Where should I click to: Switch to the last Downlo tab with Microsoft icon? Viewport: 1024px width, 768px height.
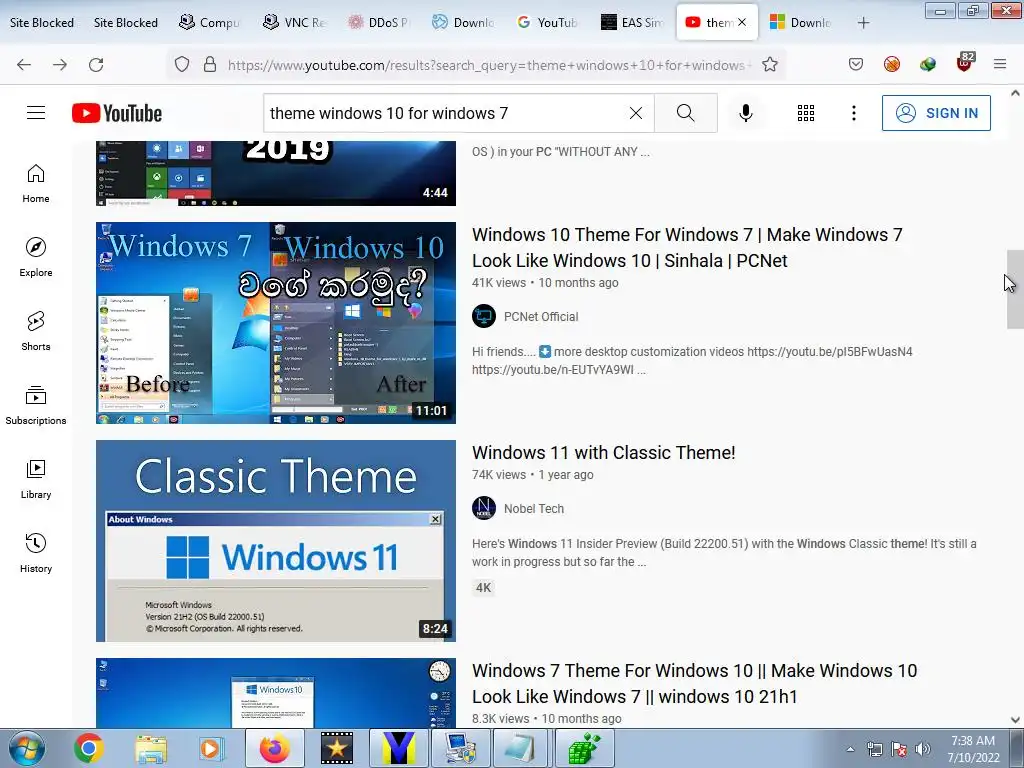[x=801, y=23]
